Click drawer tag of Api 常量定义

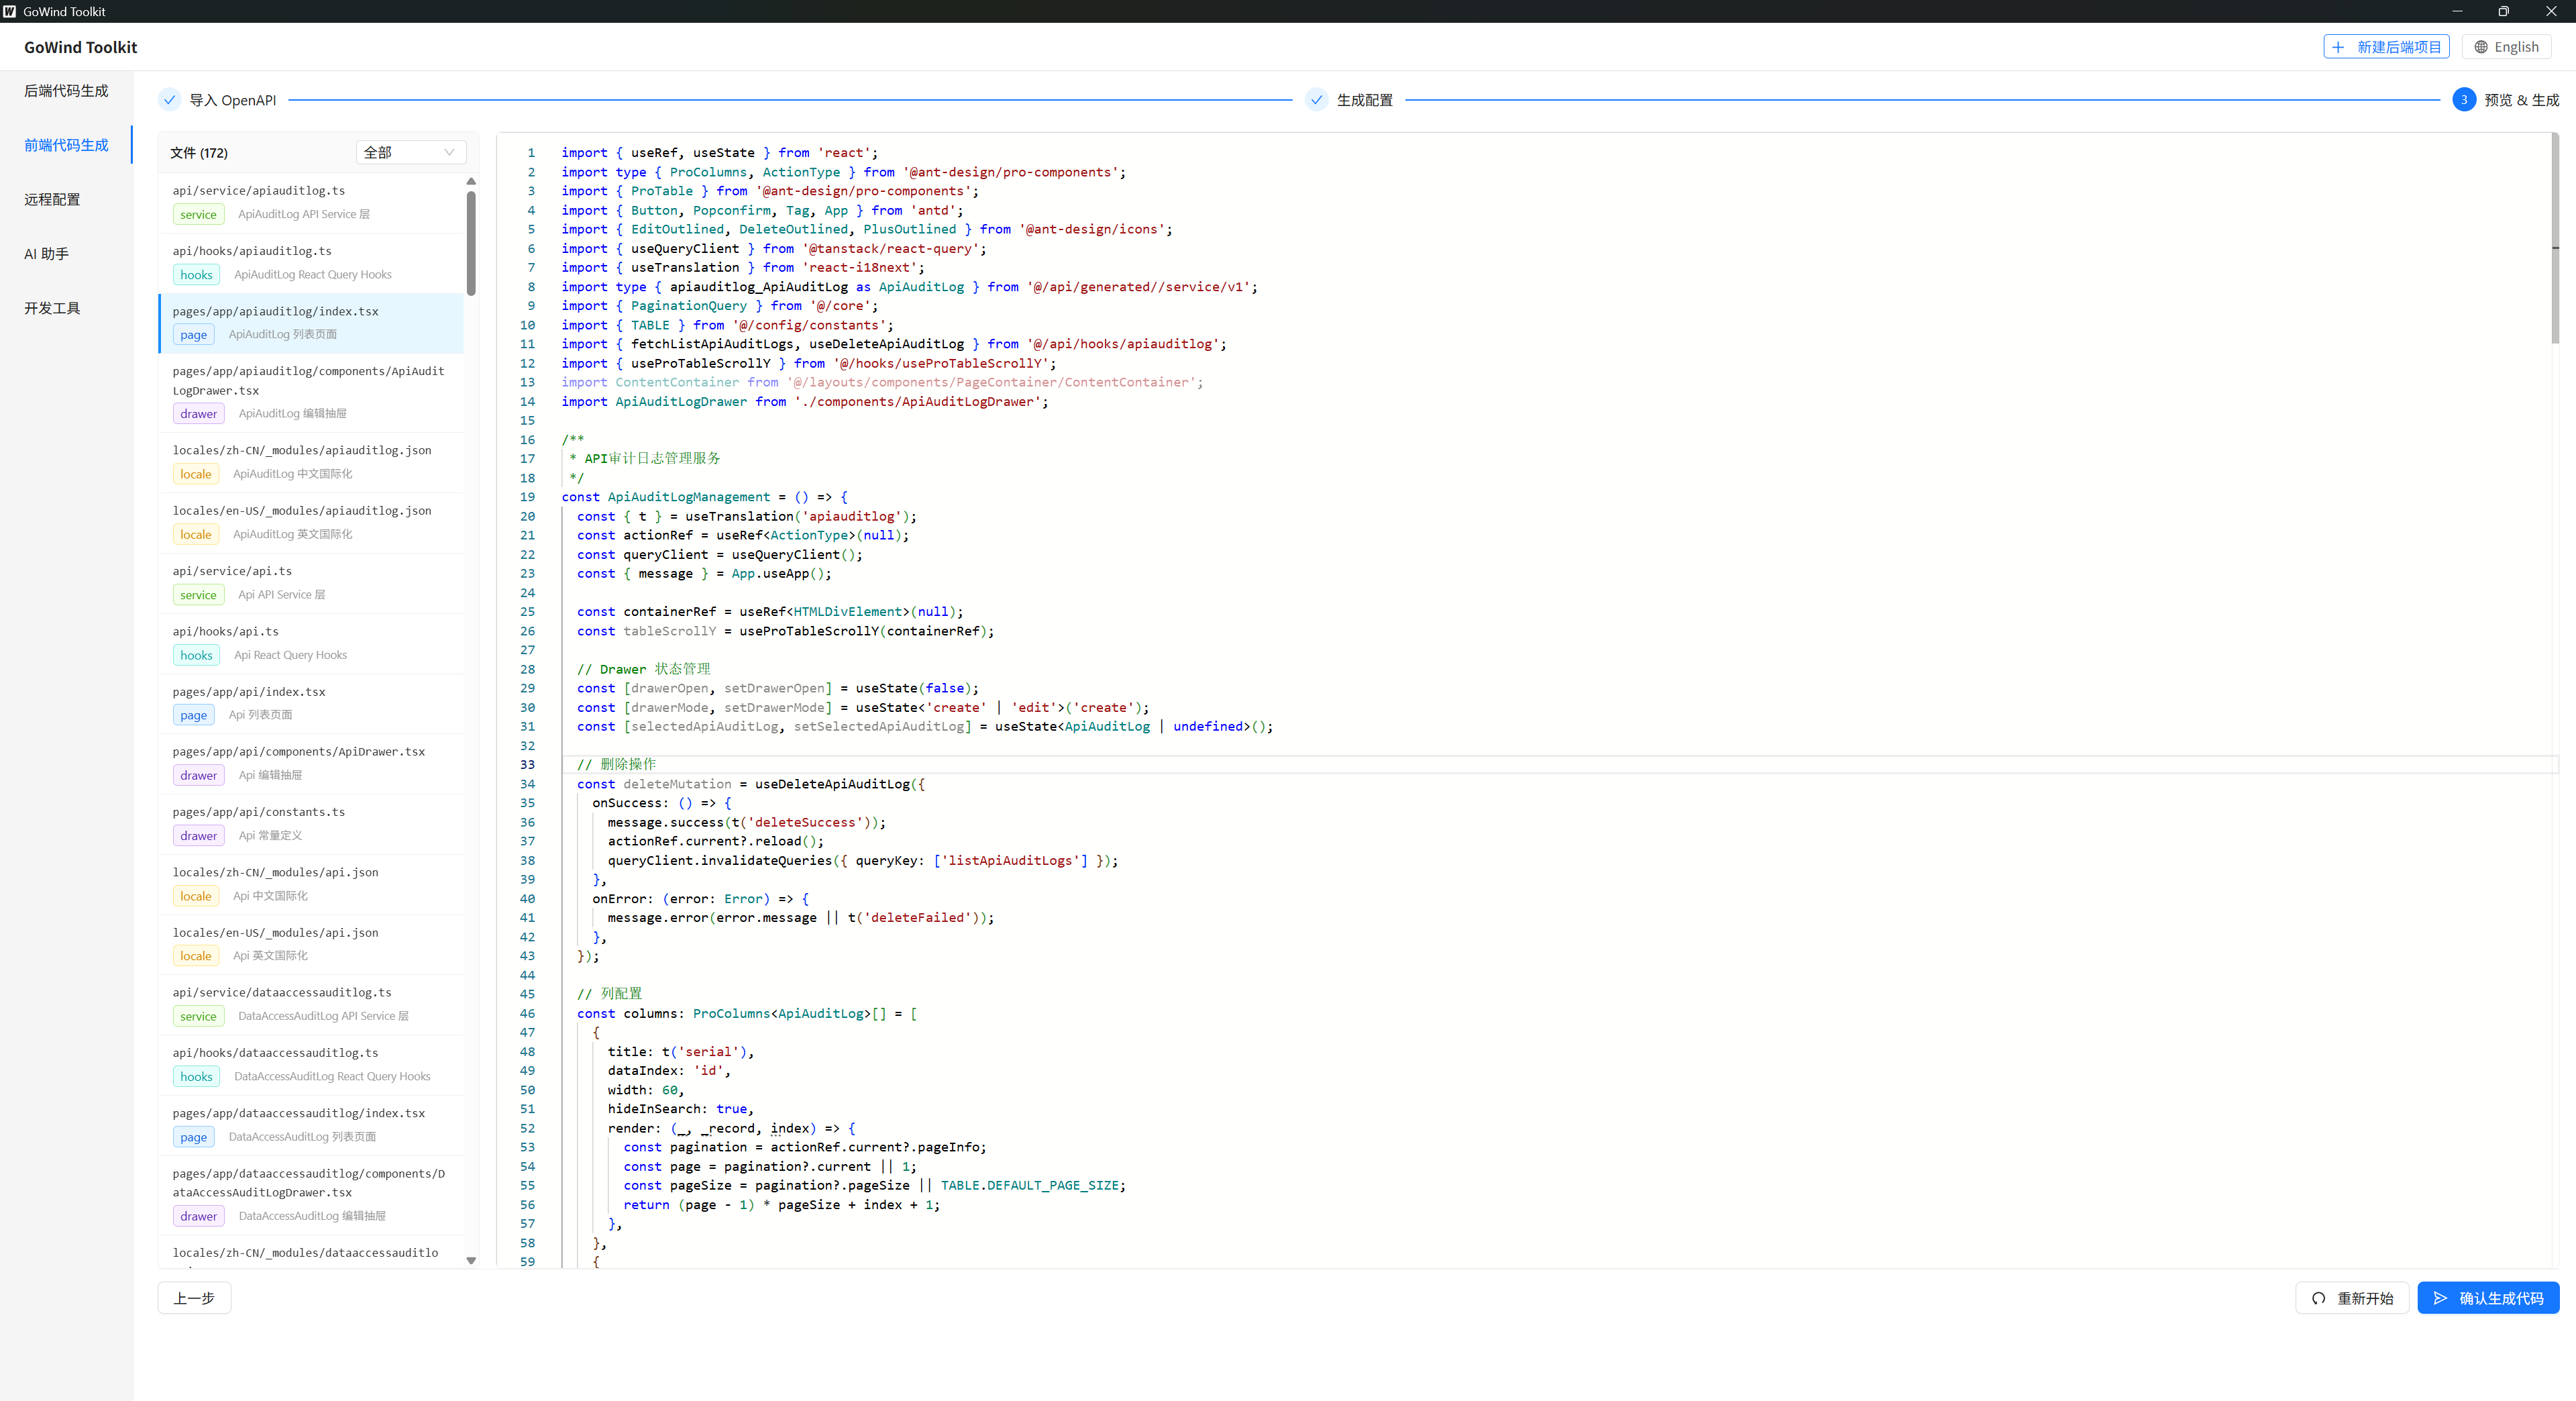(x=199, y=836)
